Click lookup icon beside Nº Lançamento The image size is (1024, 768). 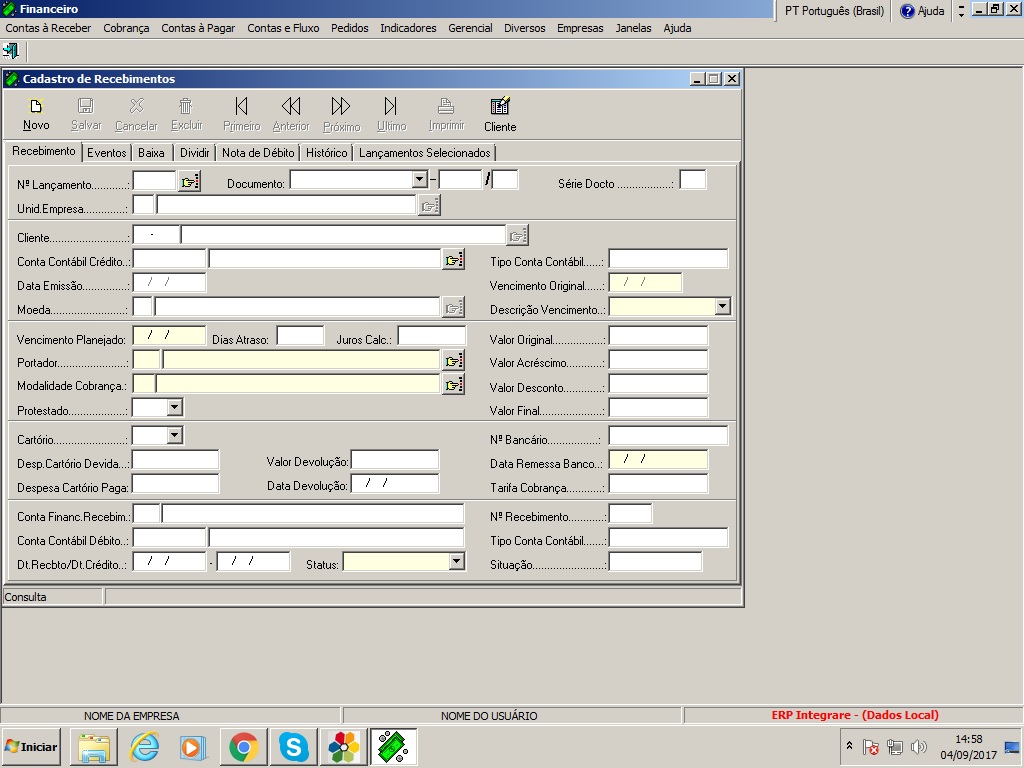(x=189, y=181)
